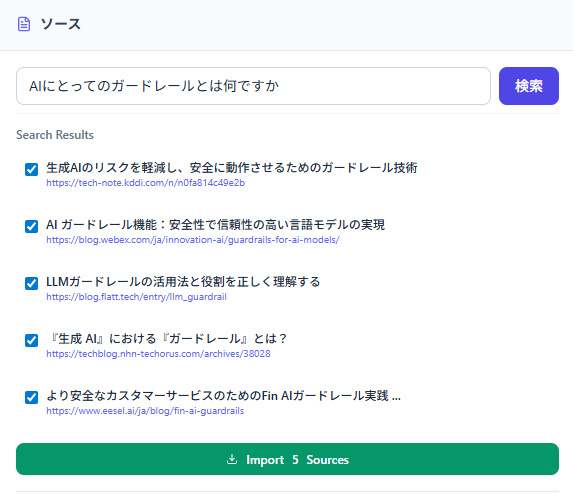
Task: Open the techblog.nhn-techorus.com archives link
Action: pos(158,354)
